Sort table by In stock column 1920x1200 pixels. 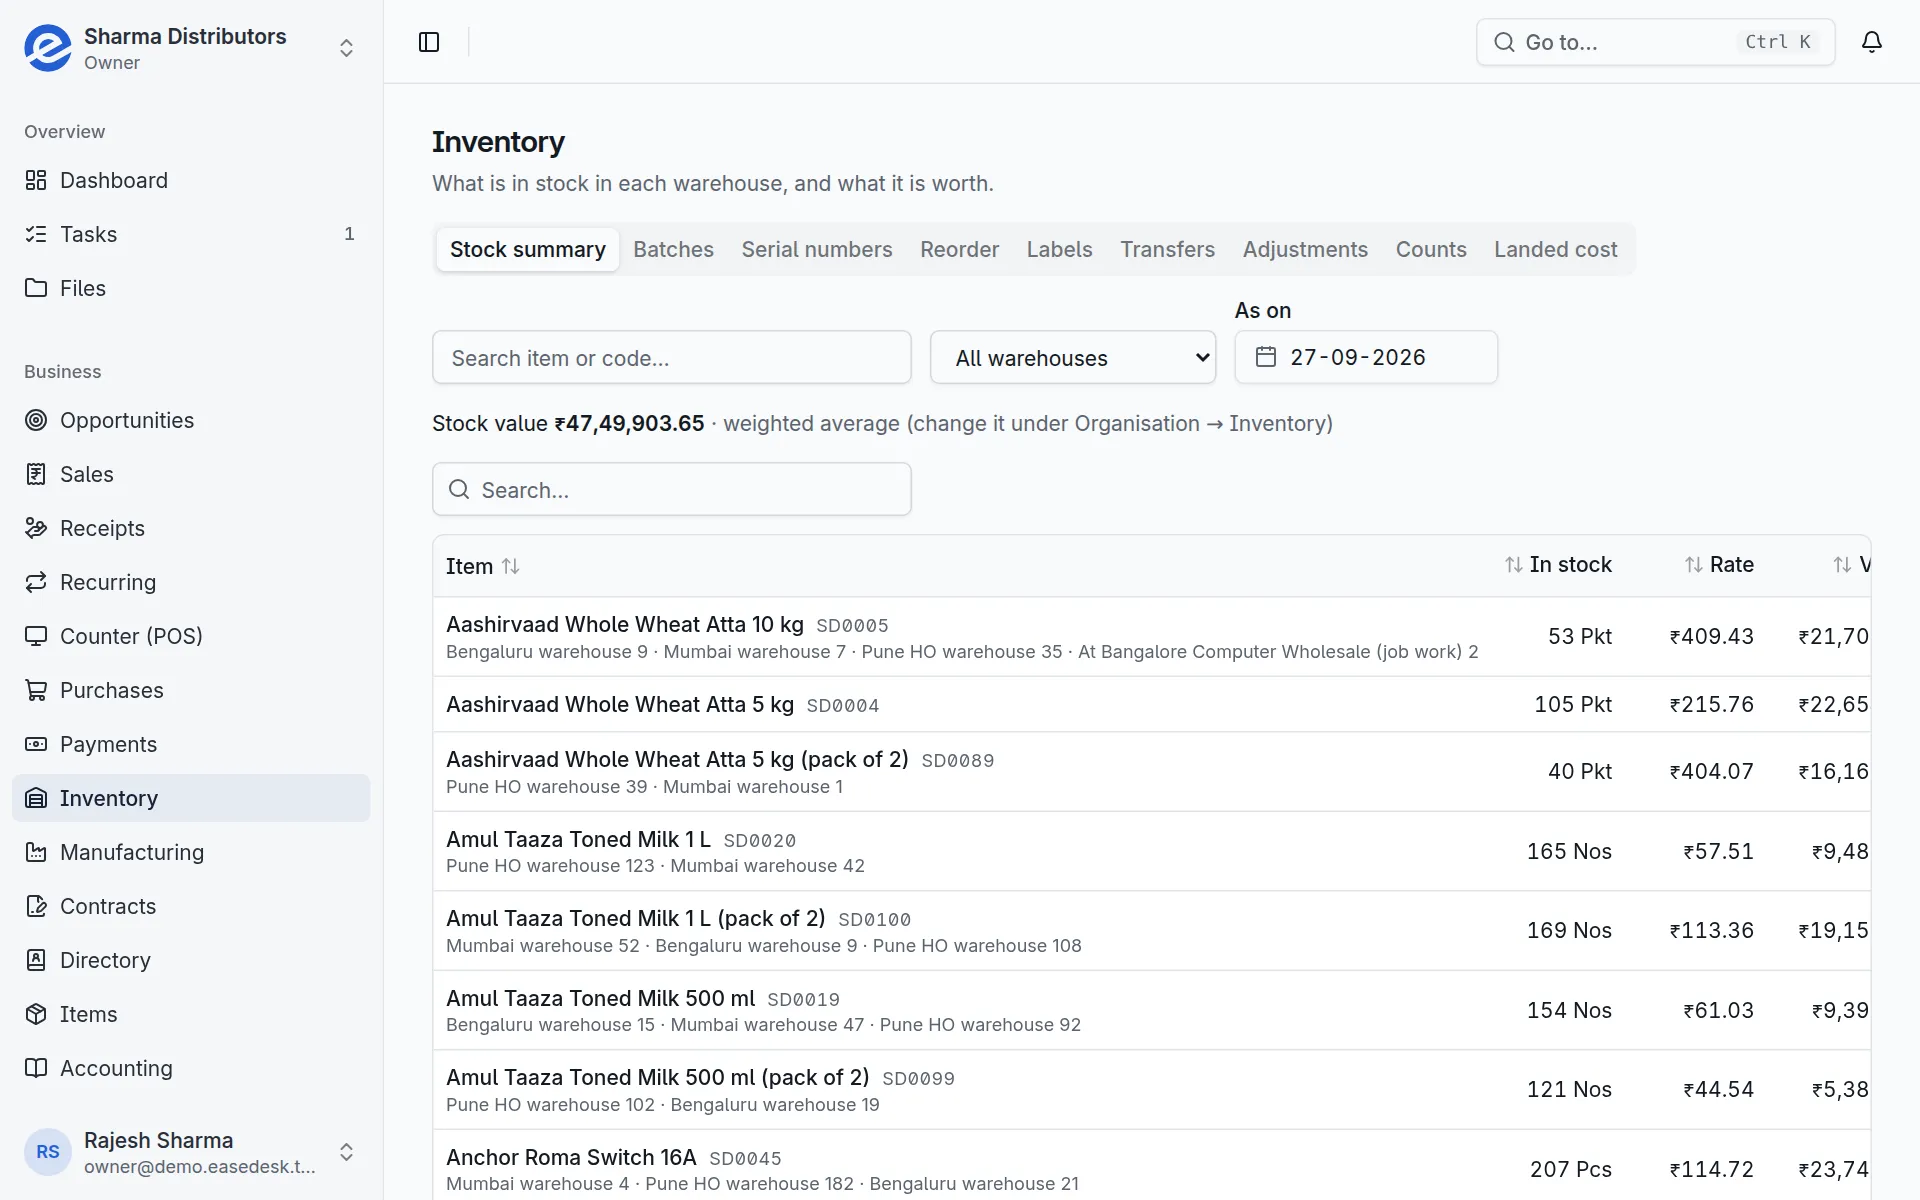(1558, 565)
